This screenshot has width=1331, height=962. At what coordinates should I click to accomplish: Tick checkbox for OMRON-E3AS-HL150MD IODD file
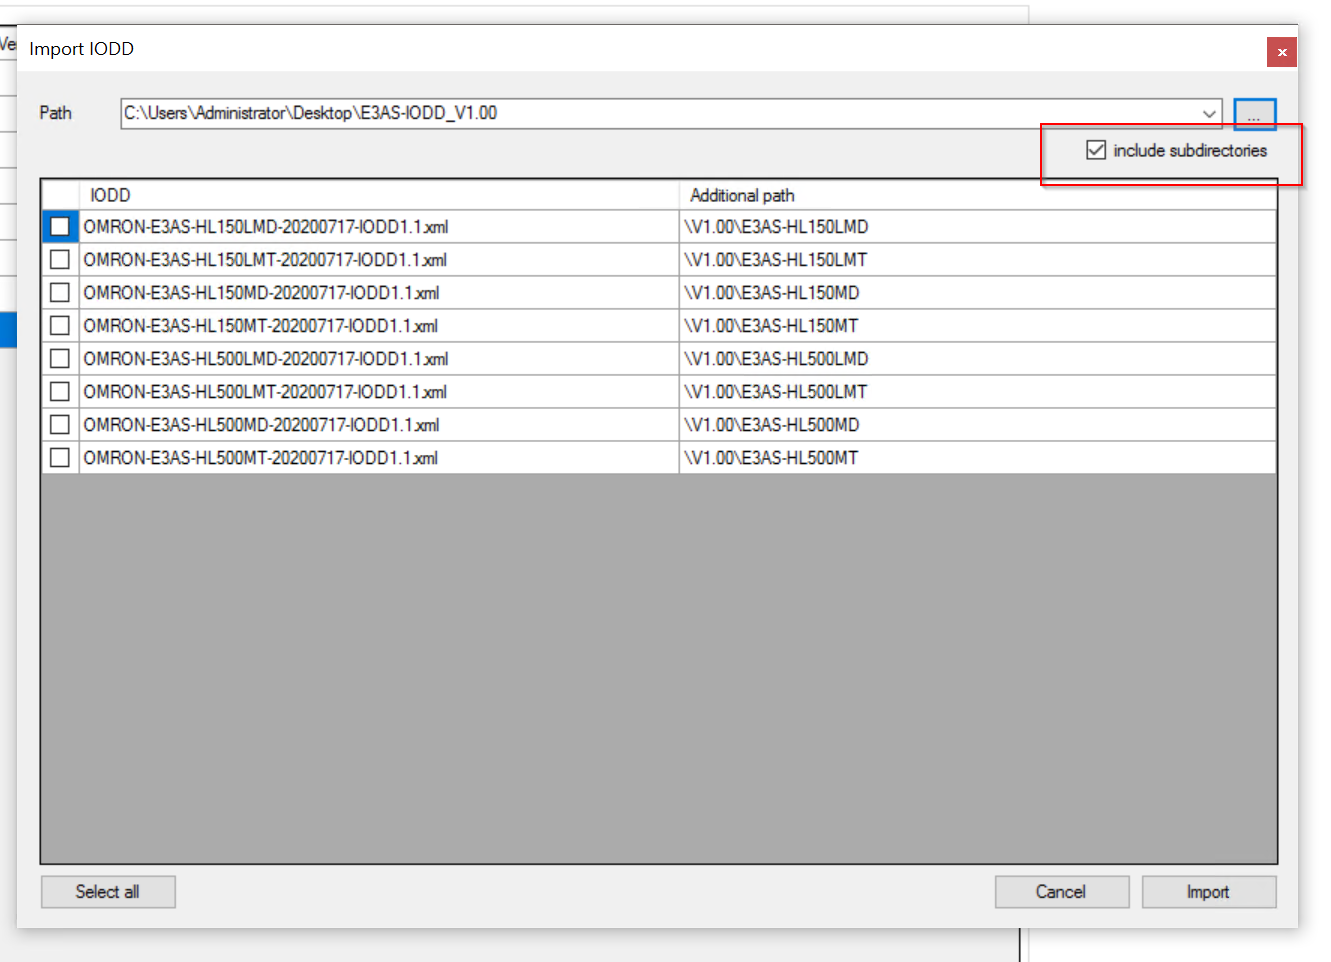point(60,293)
